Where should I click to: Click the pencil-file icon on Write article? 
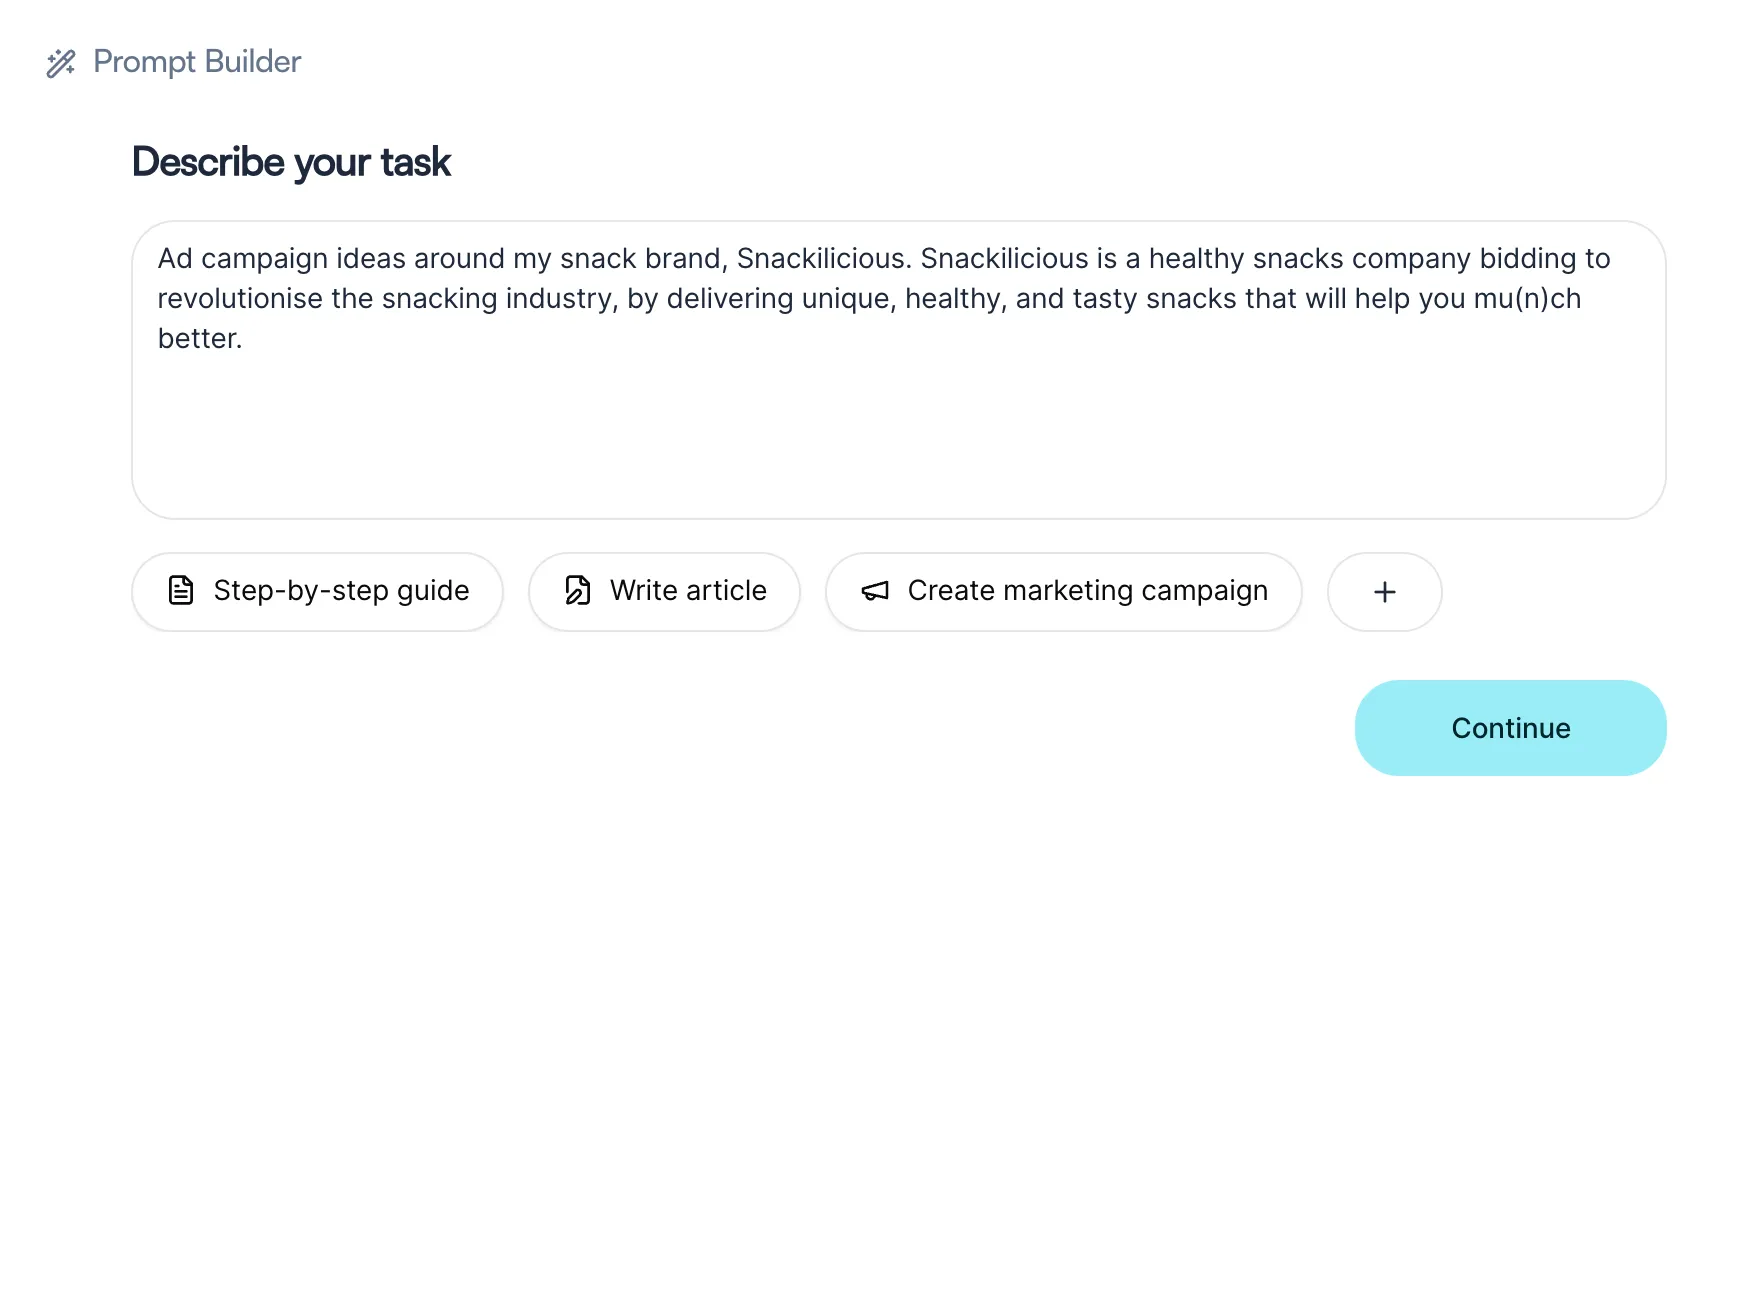[577, 590]
